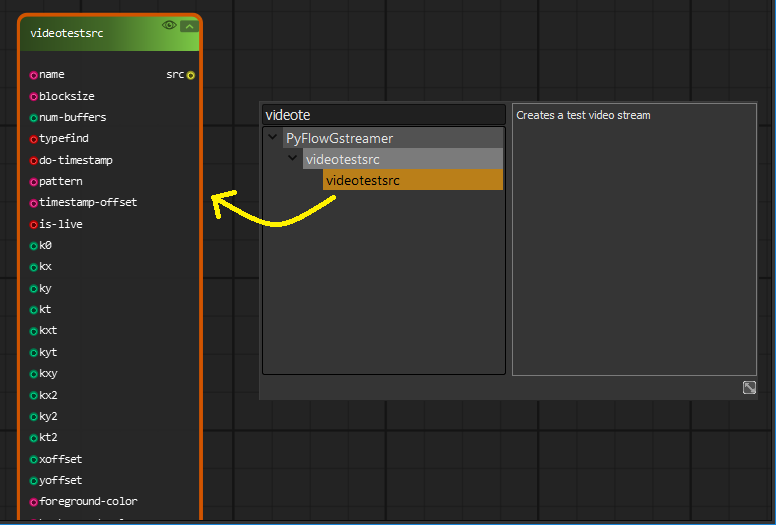Click the num-buffers input pin
Viewport: 776px width, 525px height.
click(x=34, y=118)
